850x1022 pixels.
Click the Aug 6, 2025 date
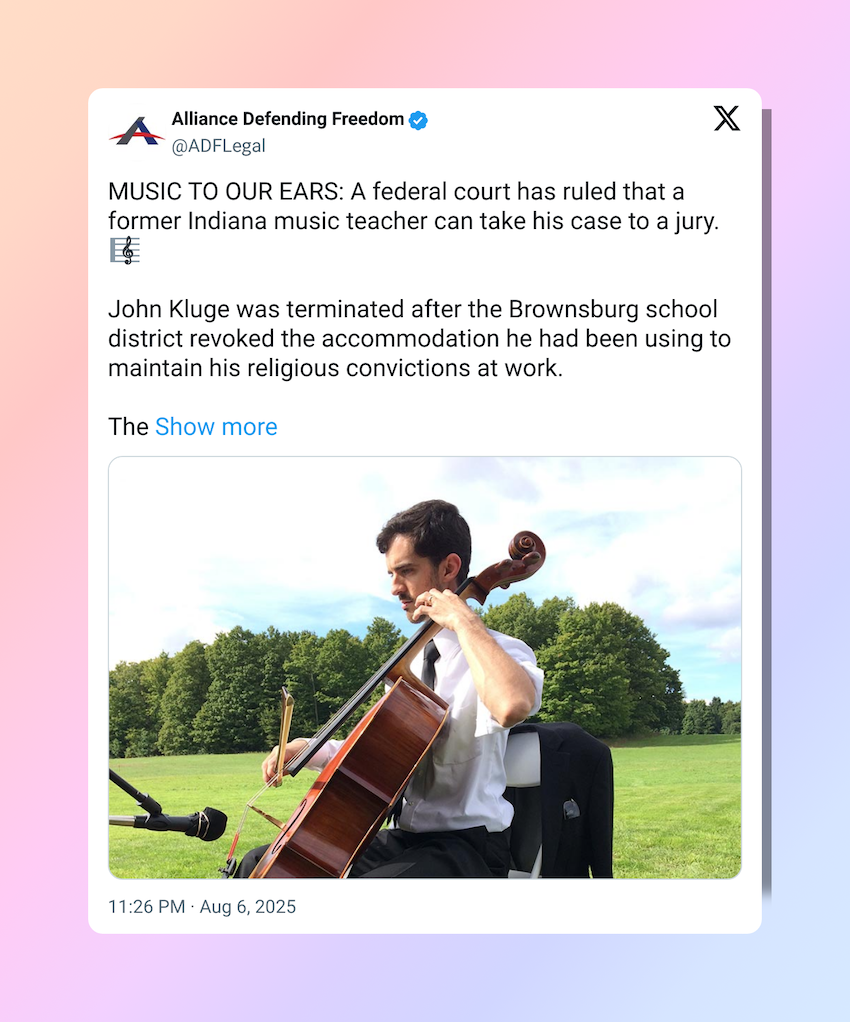tap(248, 907)
